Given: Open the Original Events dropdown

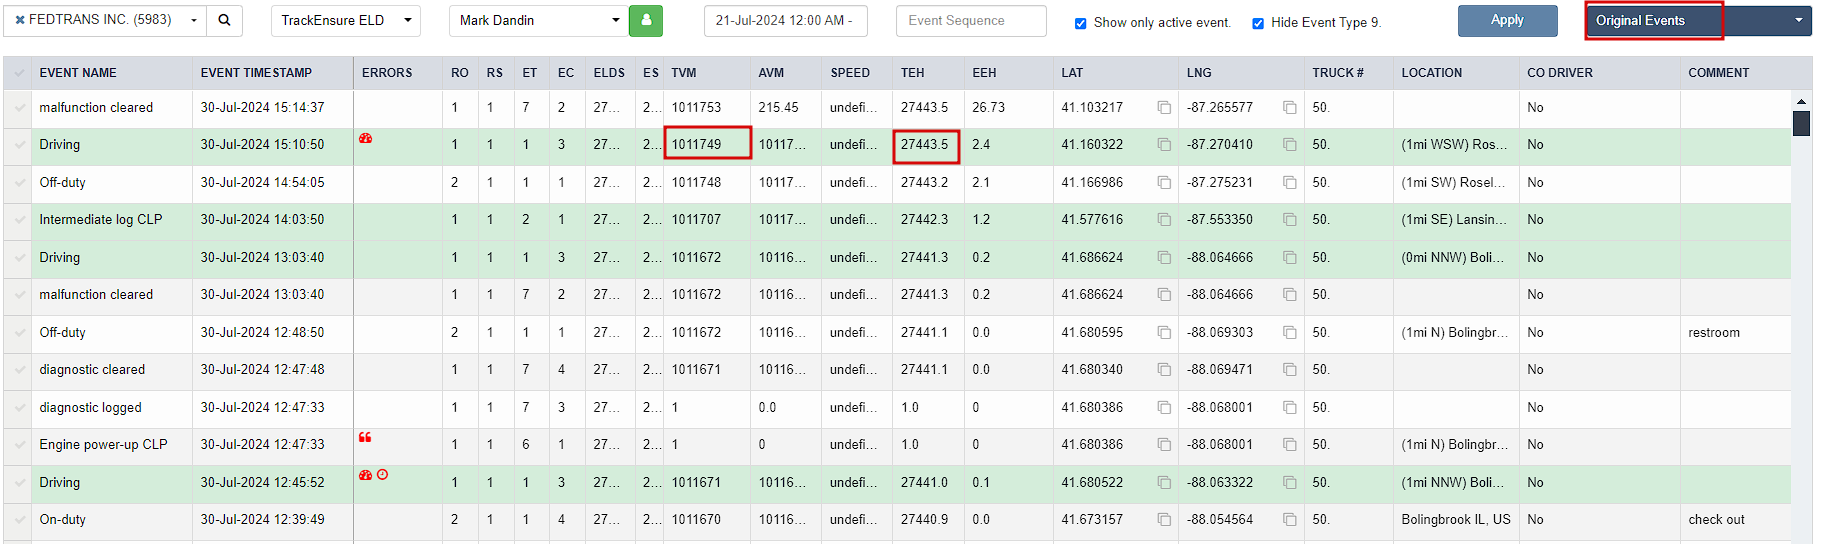Looking at the screenshot, I should tap(1699, 20).
